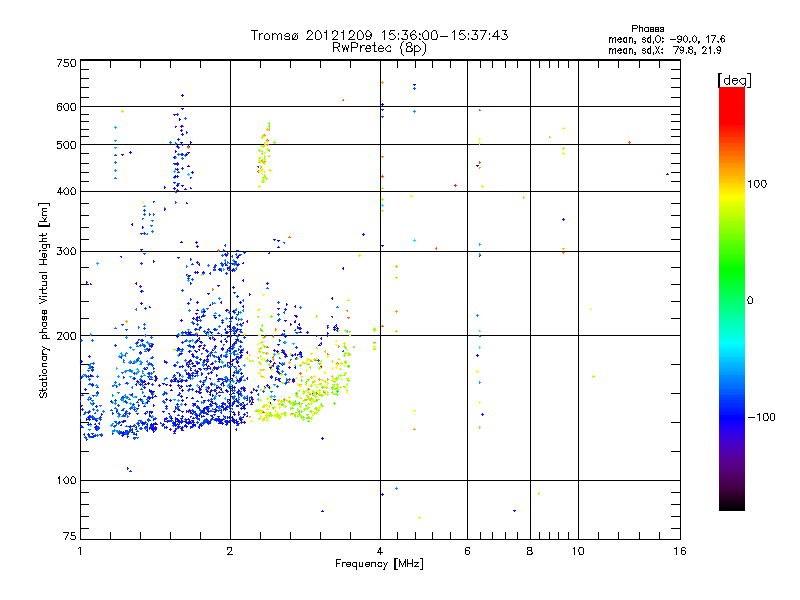The height and width of the screenshot is (600, 800).
Task: Click y-axis tick label "500"
Action: point(66,145)
